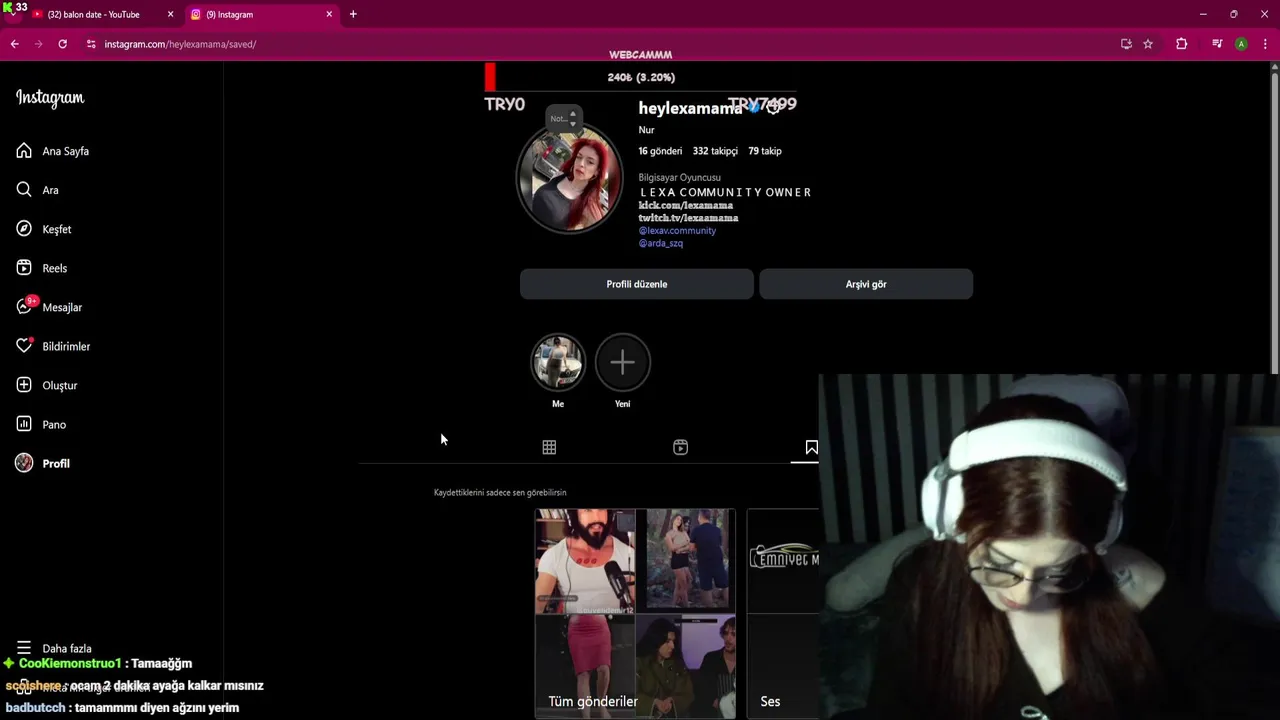Open the @lexav.community mention
This screenshot has height=720, width=1280.
[x=677, y=230]
